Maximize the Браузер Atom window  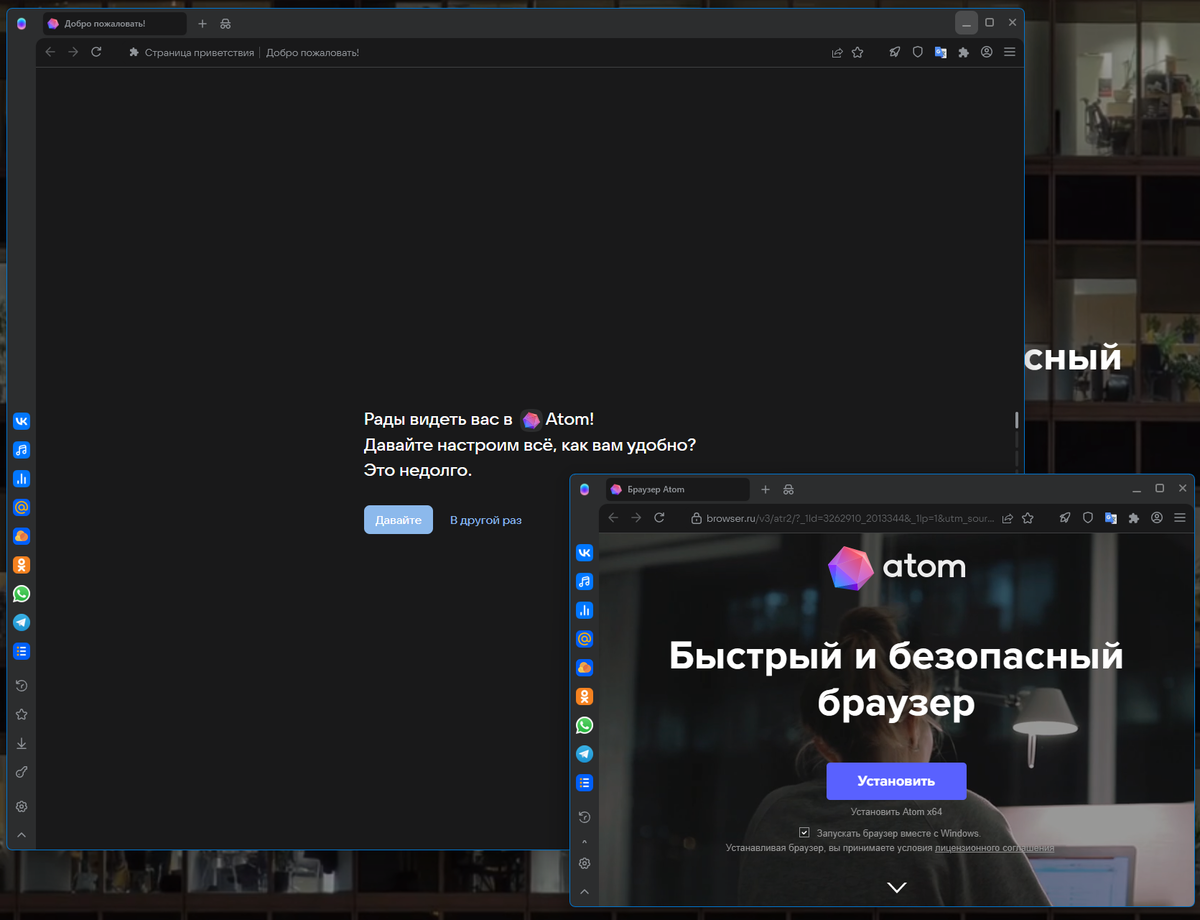(x=1159, y=488)
